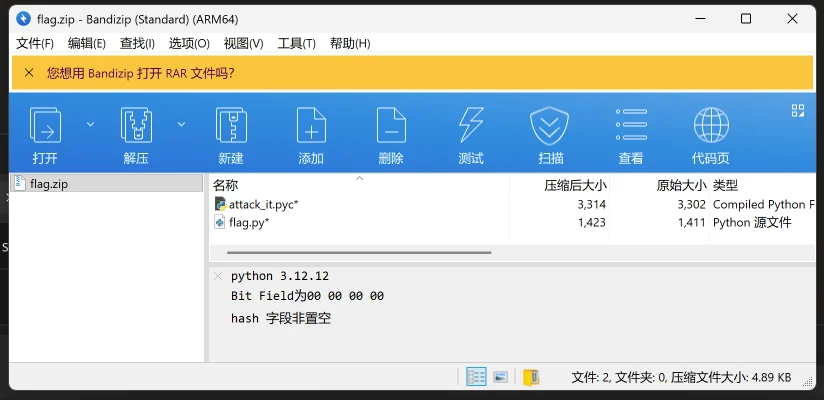The width and height of the screenshot is (824, 400).
Task: Open the File (文件) menu
Action: [x=35, y=43]
